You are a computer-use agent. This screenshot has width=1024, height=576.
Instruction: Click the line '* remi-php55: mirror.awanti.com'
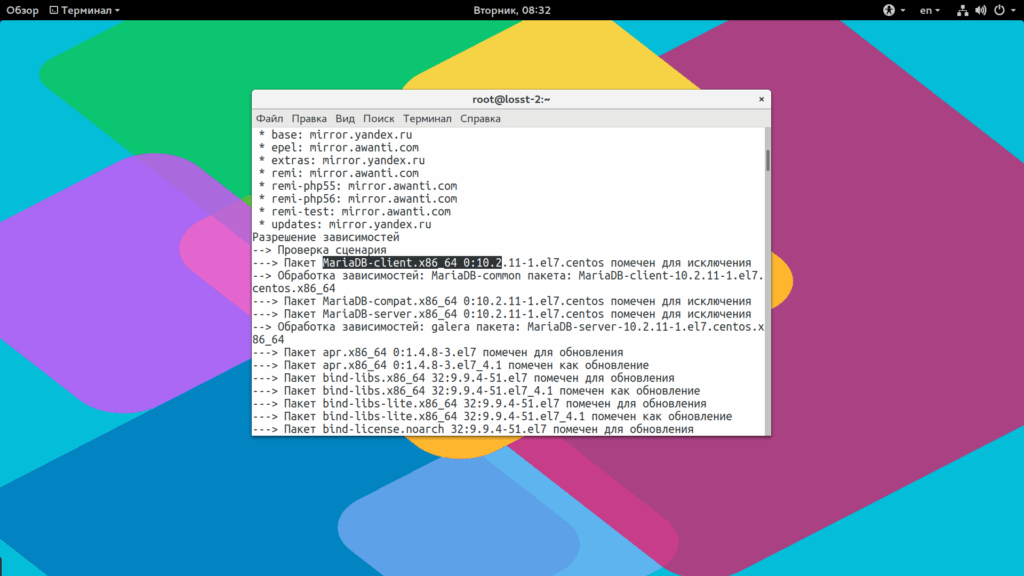(357, 186)
